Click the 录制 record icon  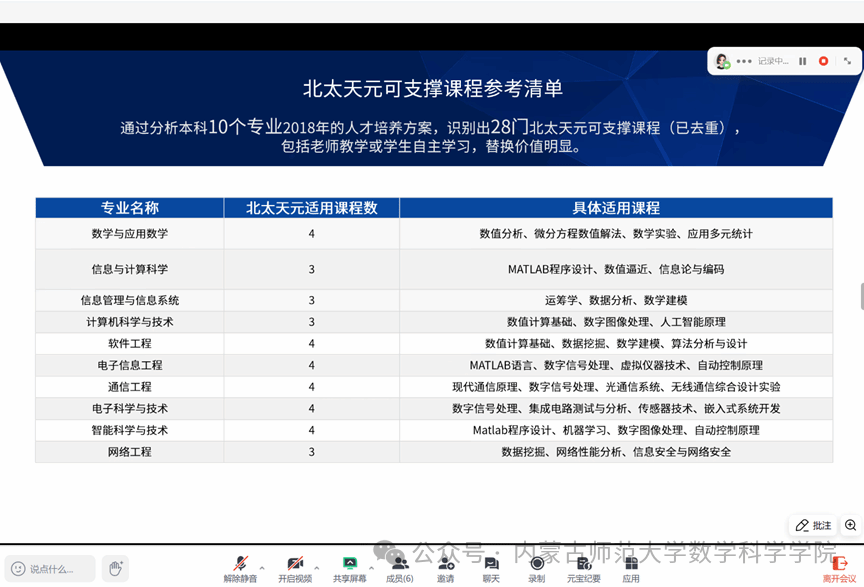537,565
